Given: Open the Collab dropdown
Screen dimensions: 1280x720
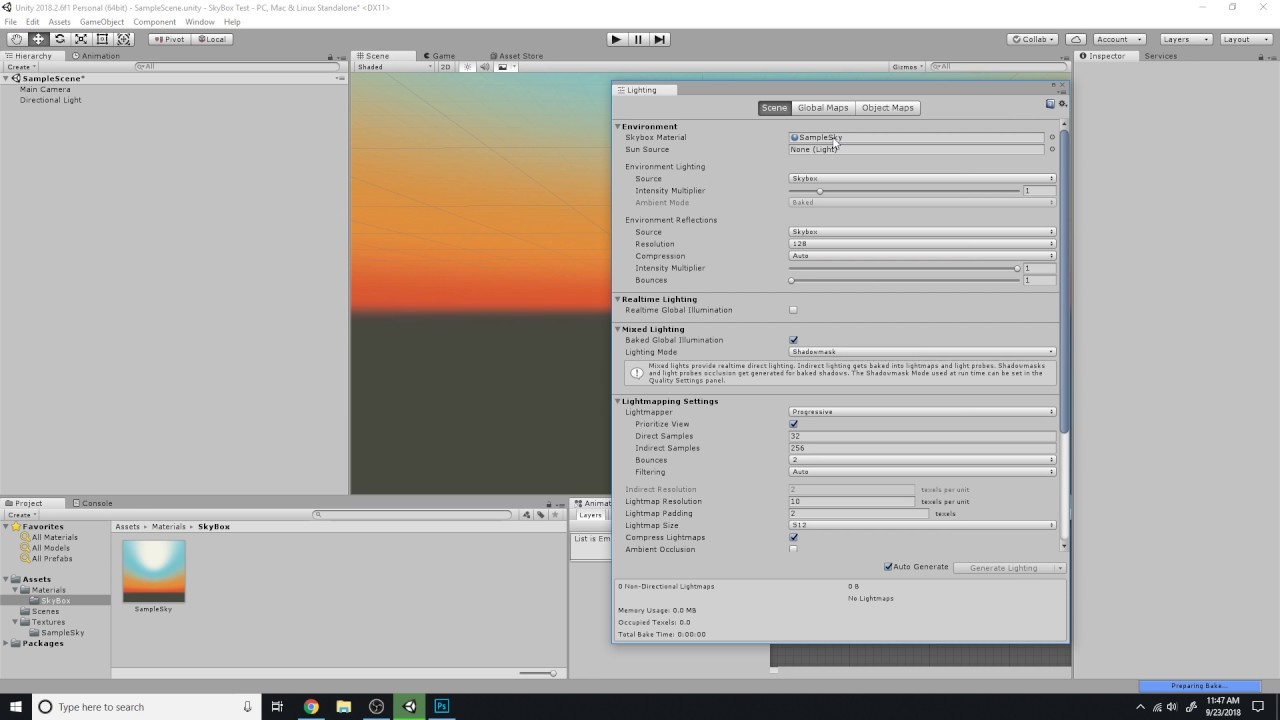Looking at the screenshot, I should 1033,39.
